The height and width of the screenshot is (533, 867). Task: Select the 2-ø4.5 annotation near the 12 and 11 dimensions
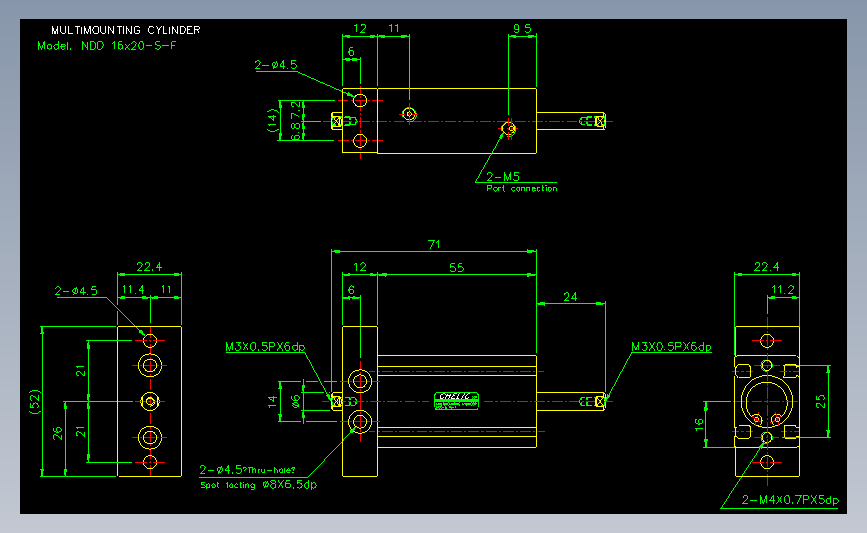276,65
